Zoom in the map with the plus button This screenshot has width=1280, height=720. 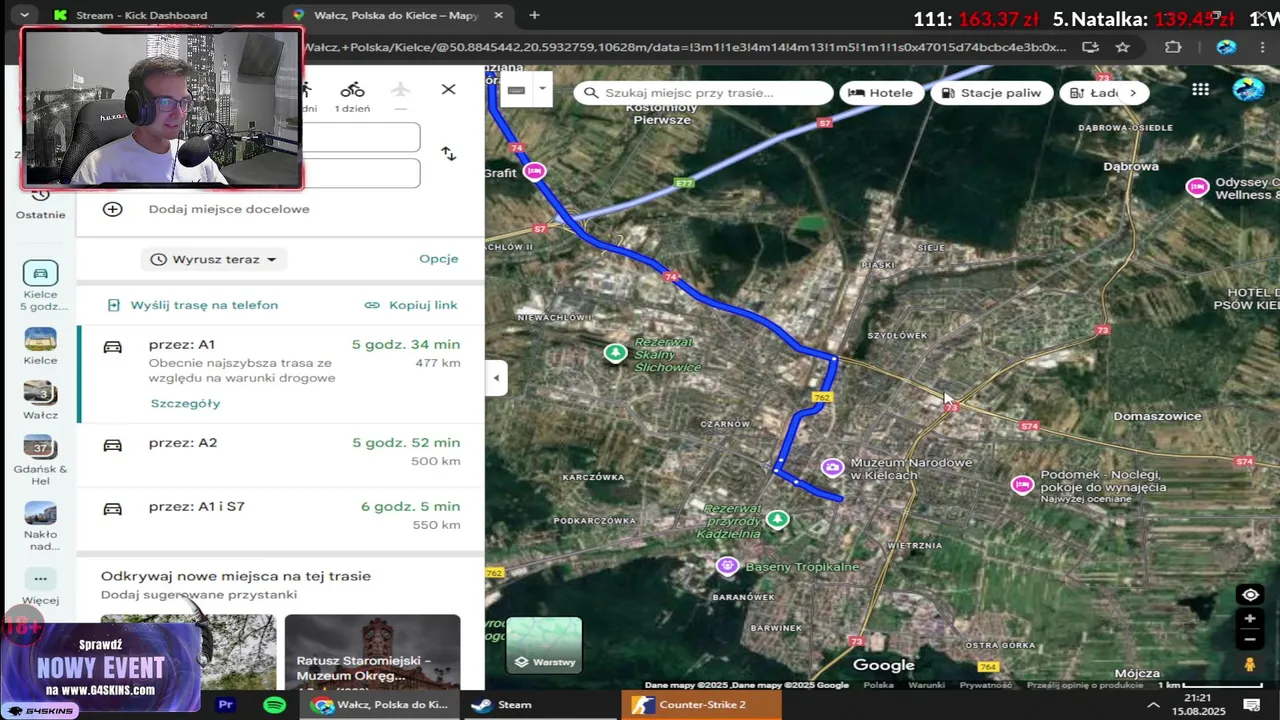click(1250, 619)
